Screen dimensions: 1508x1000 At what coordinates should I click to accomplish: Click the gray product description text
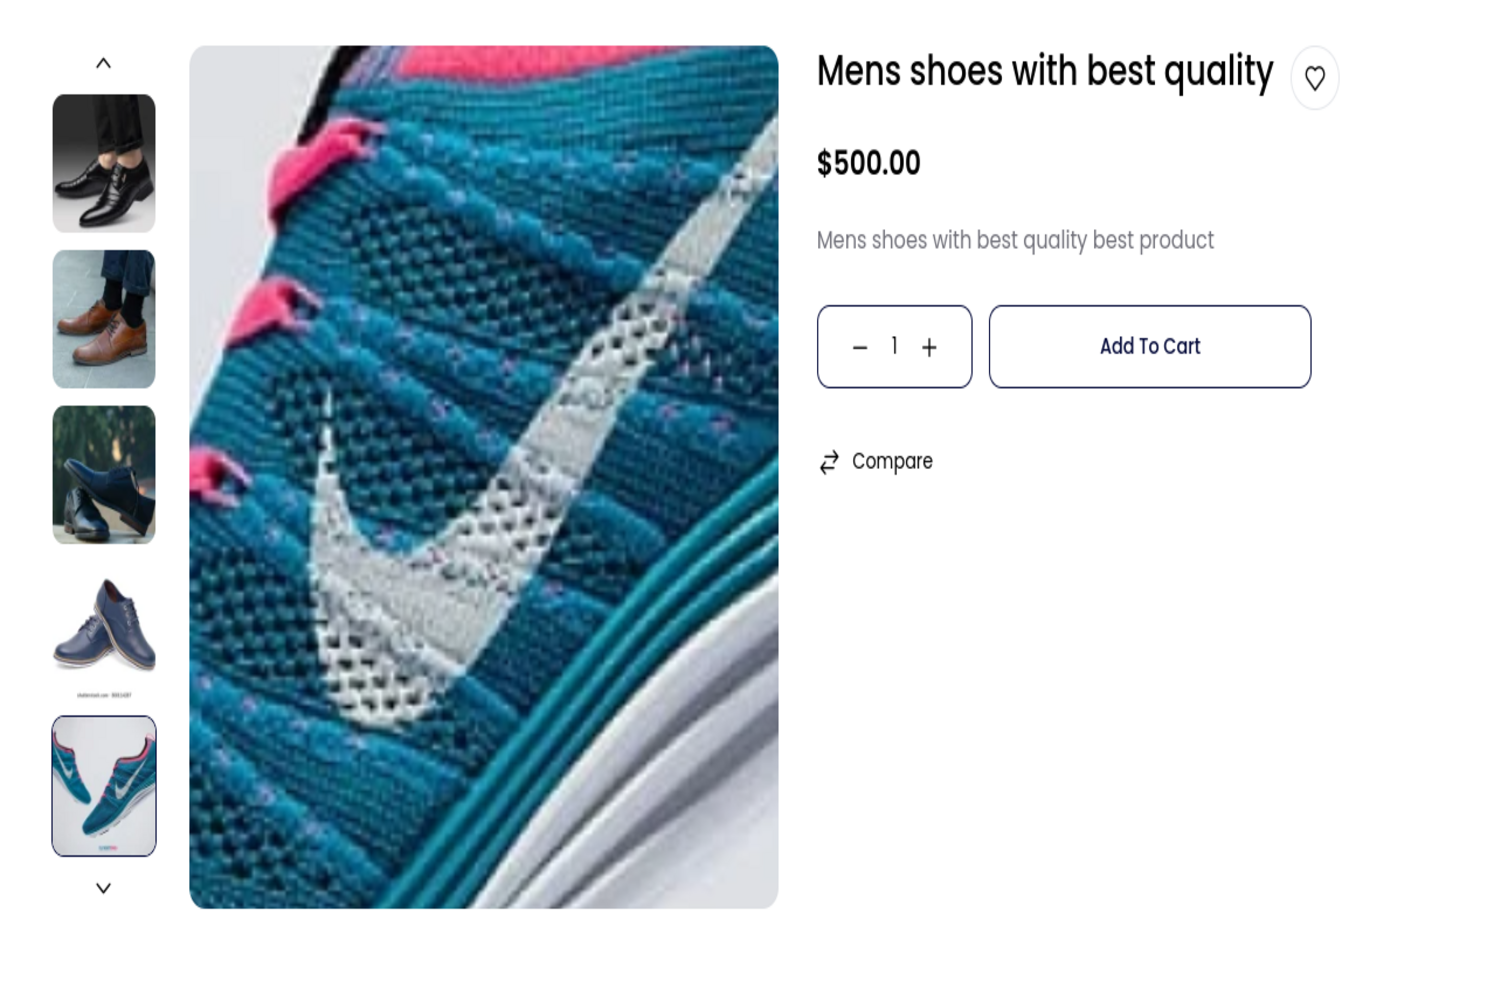pos(1014,241)
